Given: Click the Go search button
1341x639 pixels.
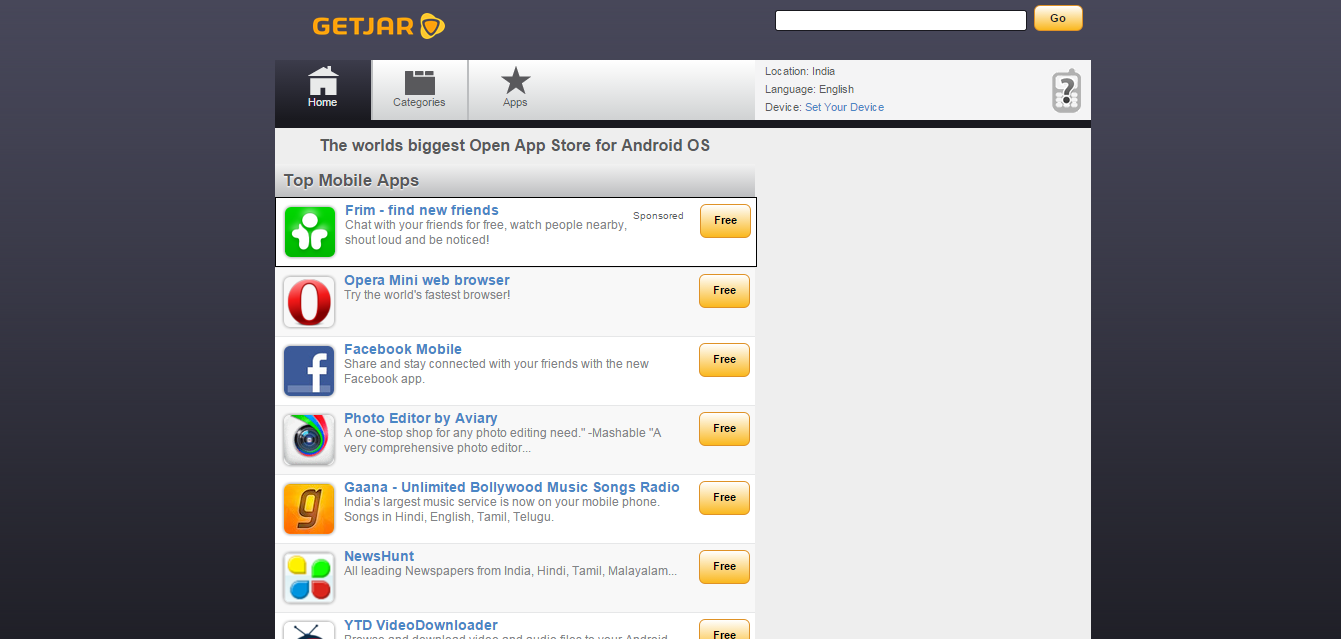Looking at the screenshot, I should coord(1058,18).
